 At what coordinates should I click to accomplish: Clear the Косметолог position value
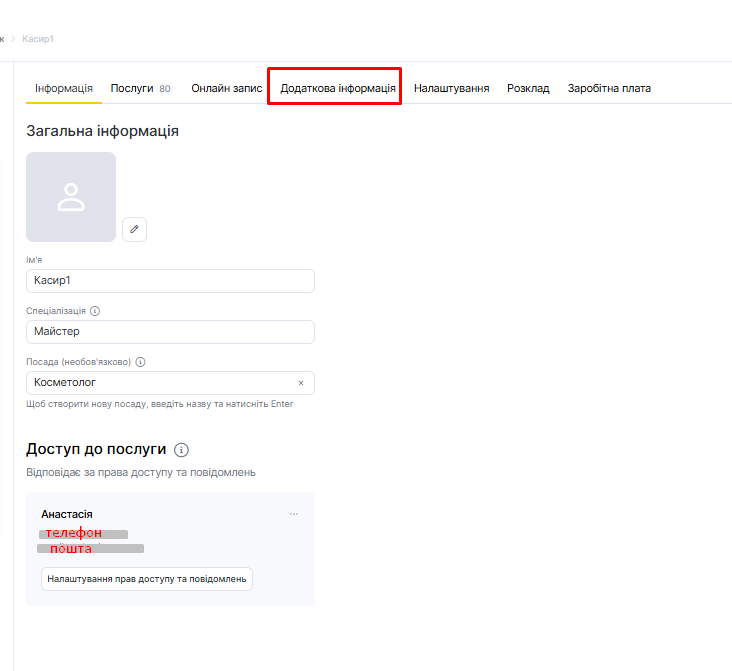point(301,383)
